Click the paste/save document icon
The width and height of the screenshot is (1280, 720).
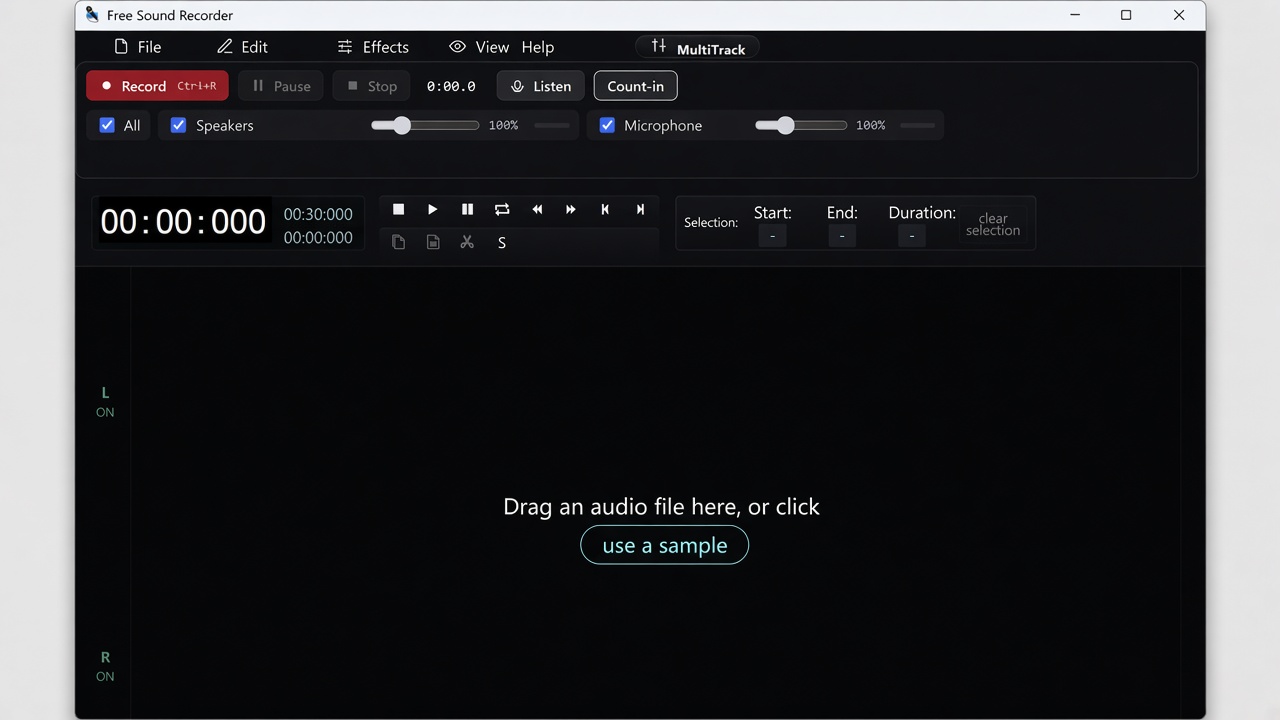pos(433,242)
